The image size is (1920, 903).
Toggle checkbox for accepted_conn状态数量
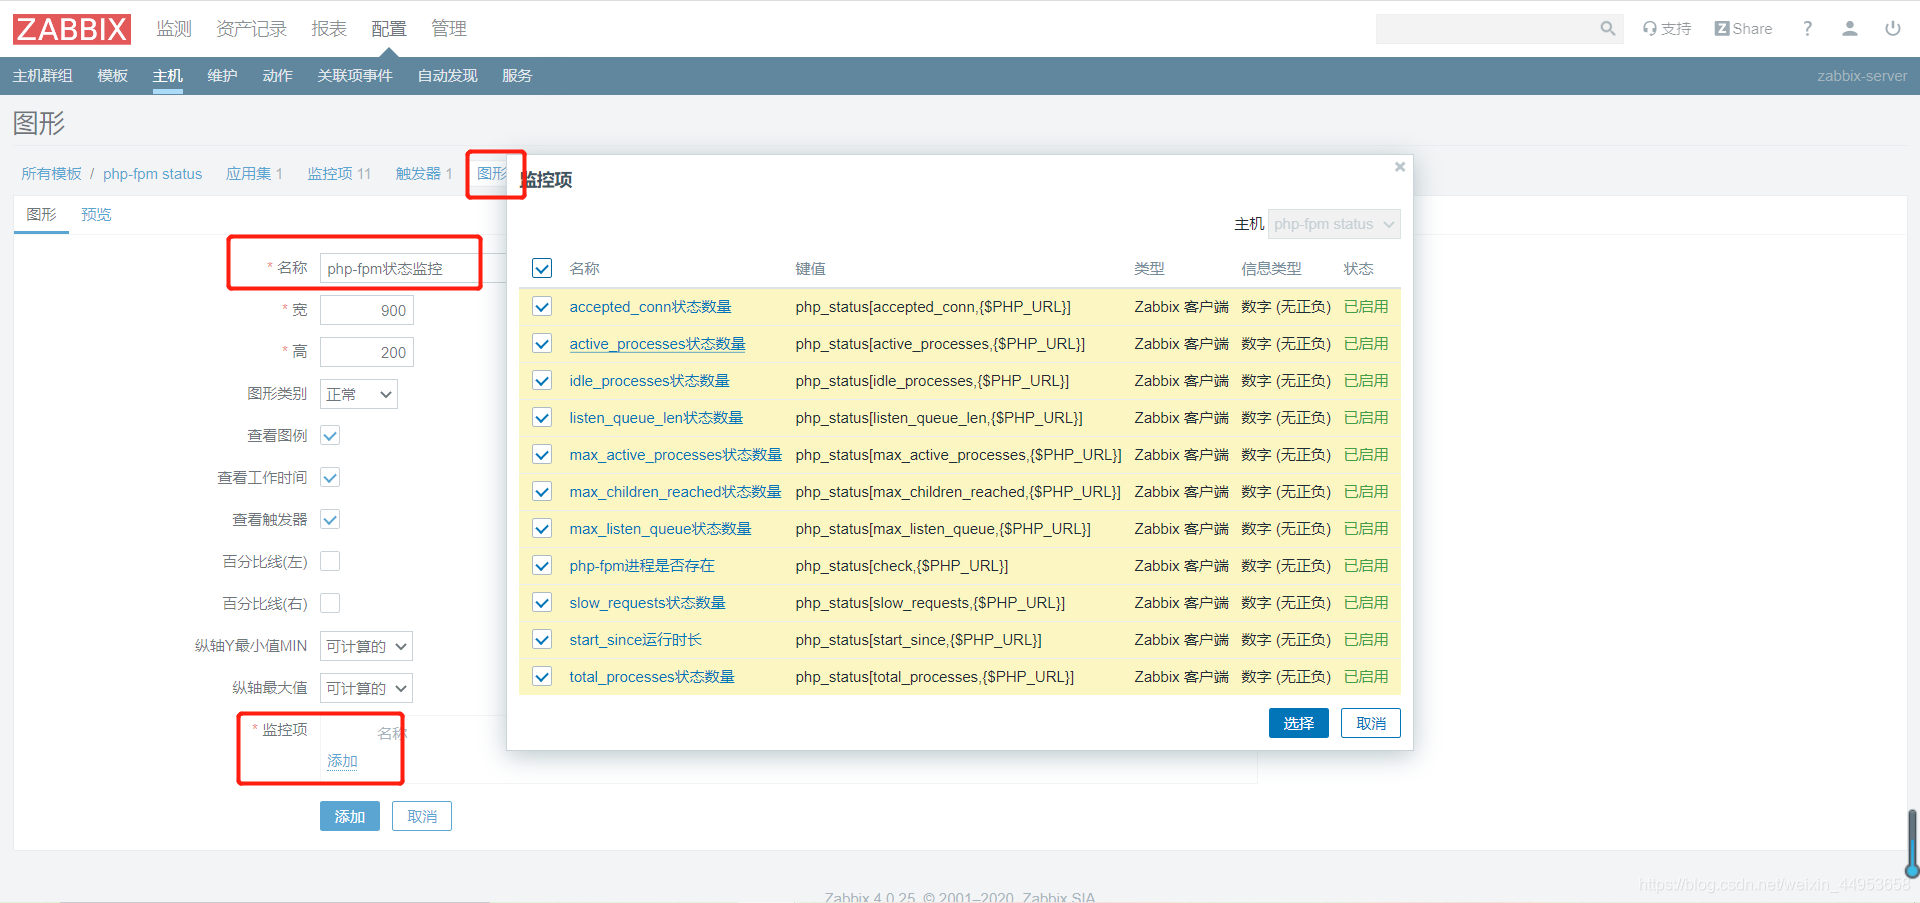coord(542,307)
